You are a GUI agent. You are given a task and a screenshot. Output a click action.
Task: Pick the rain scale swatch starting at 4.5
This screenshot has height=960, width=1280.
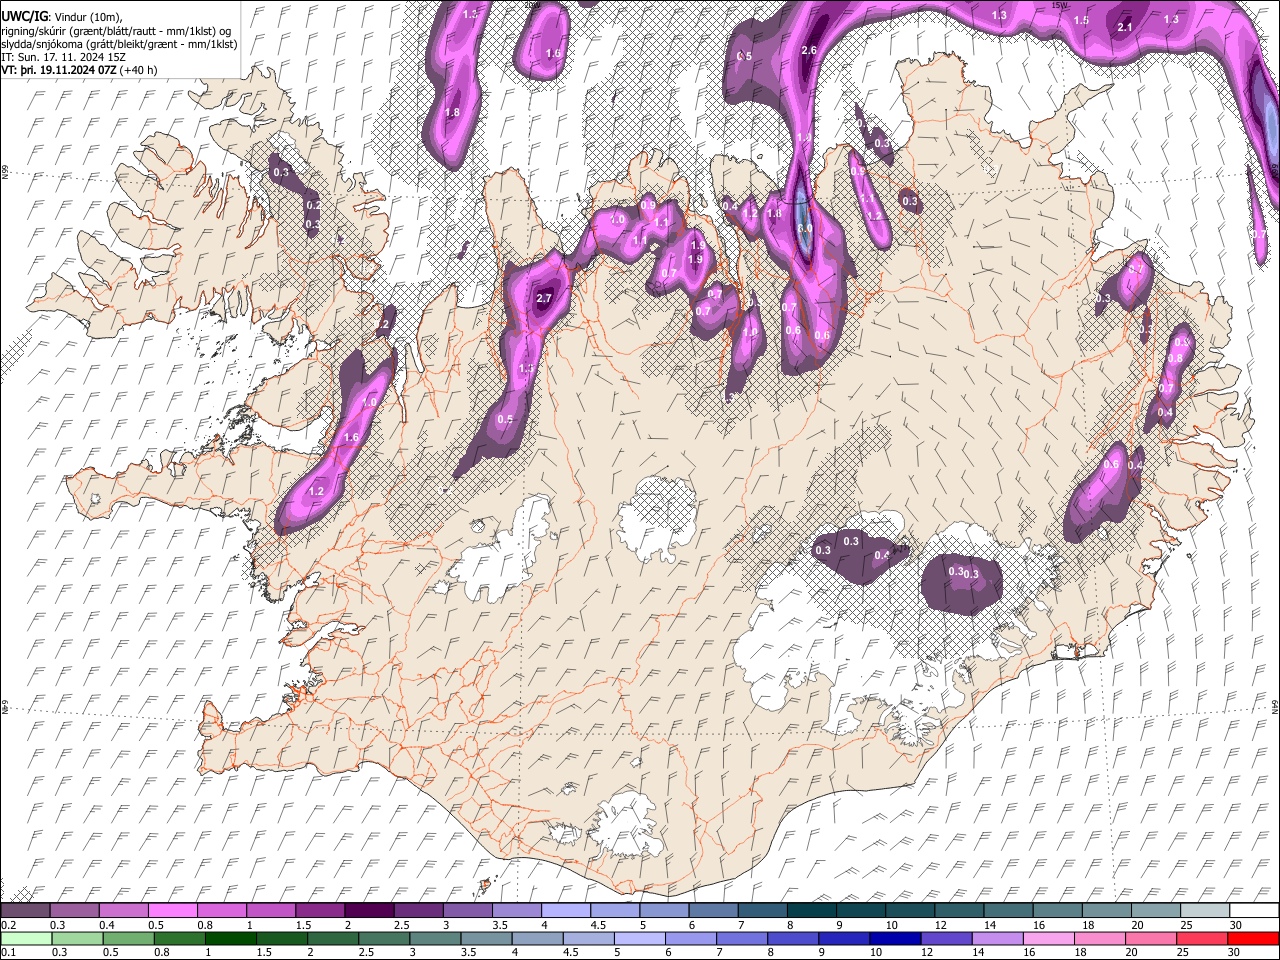pyautogui.click(x=588, y=938)
